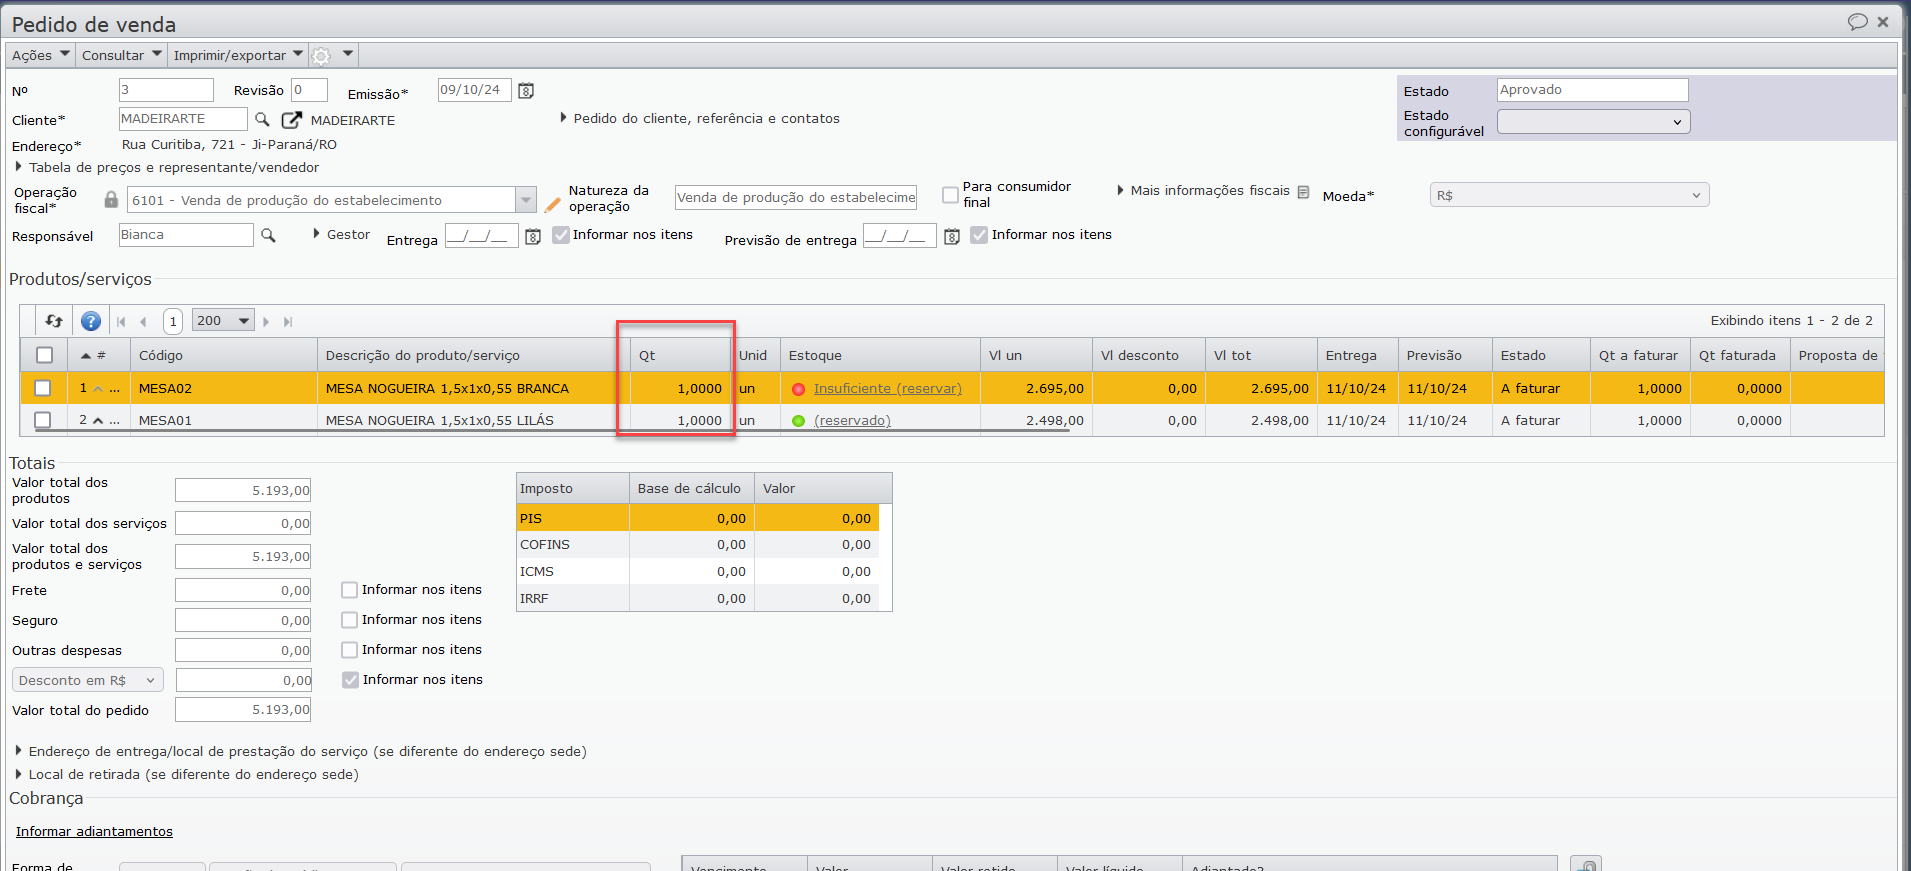Change the 200 items-per-page dropdown
The image size is (1911, 871).
pyautogui.click(x=223, y=321)
